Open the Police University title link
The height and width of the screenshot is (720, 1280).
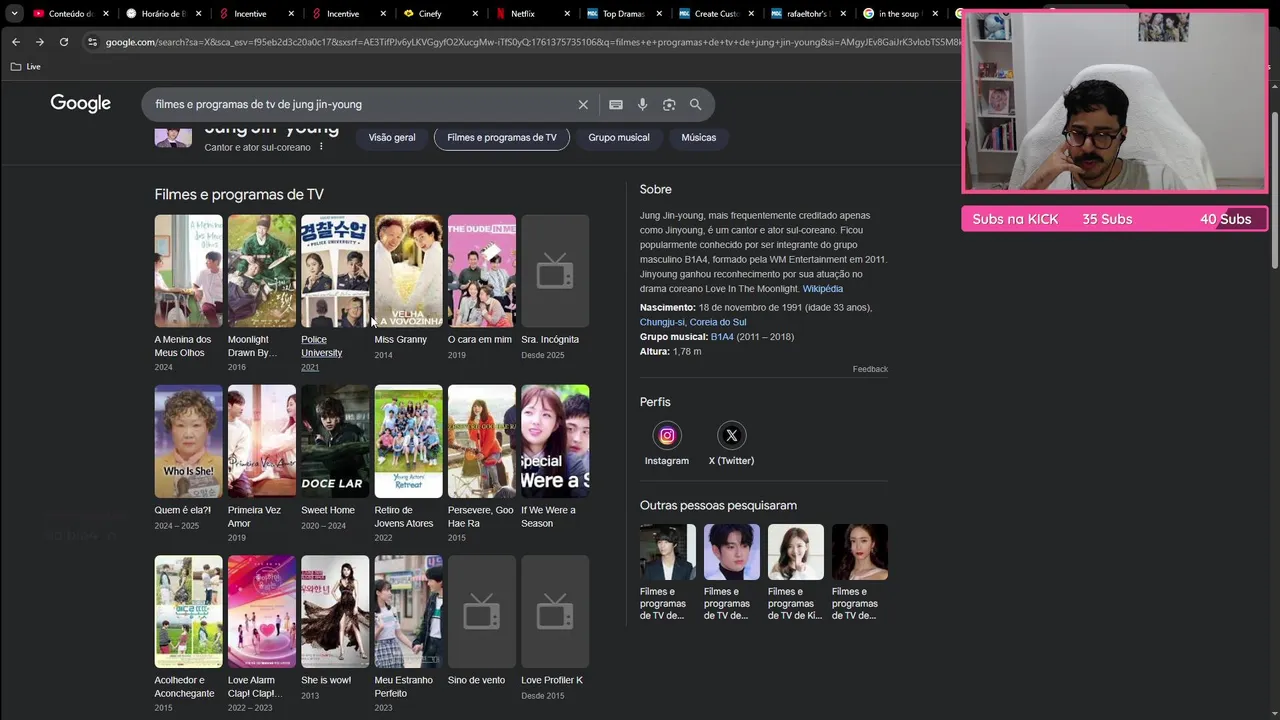[x=322, y=346]
